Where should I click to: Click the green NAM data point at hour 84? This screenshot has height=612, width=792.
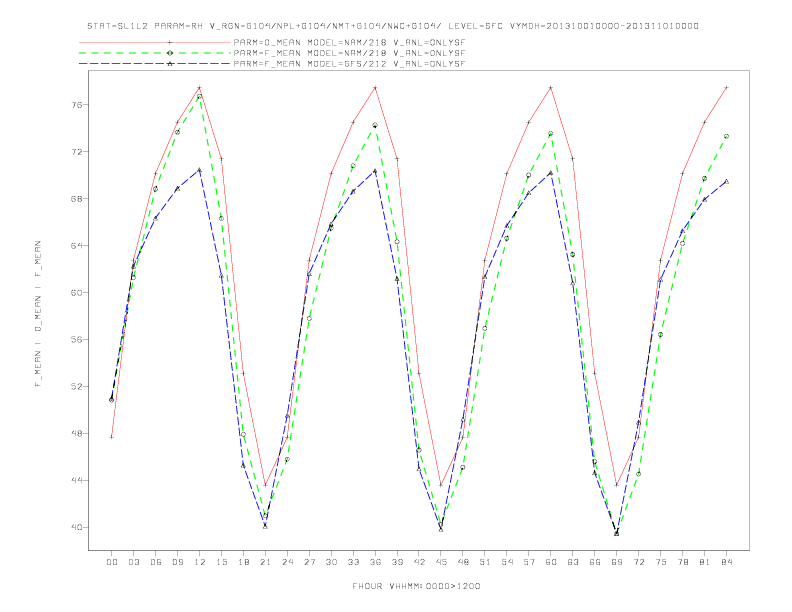(x=726, y=136)
